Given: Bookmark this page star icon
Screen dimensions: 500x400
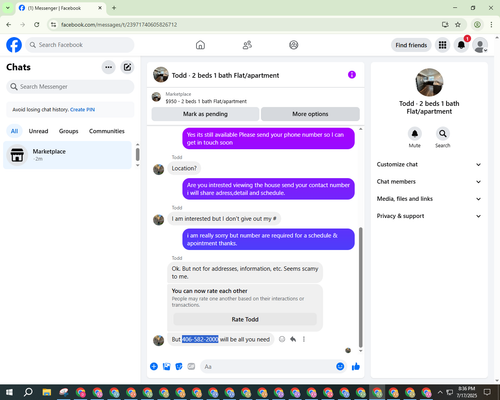Looking at the screenshot, I should 458,25.
